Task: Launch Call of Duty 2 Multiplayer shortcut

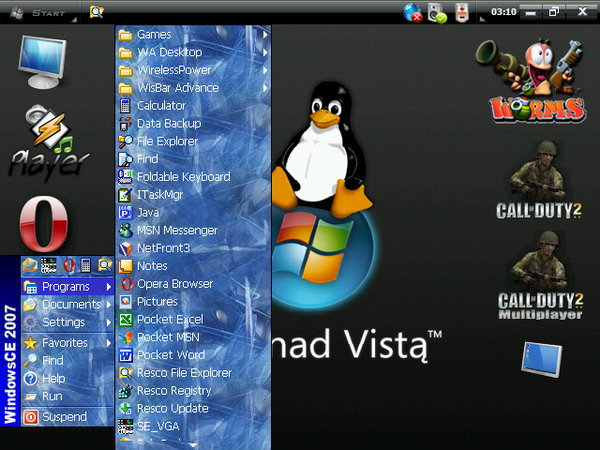Action: tap(540, 276)
